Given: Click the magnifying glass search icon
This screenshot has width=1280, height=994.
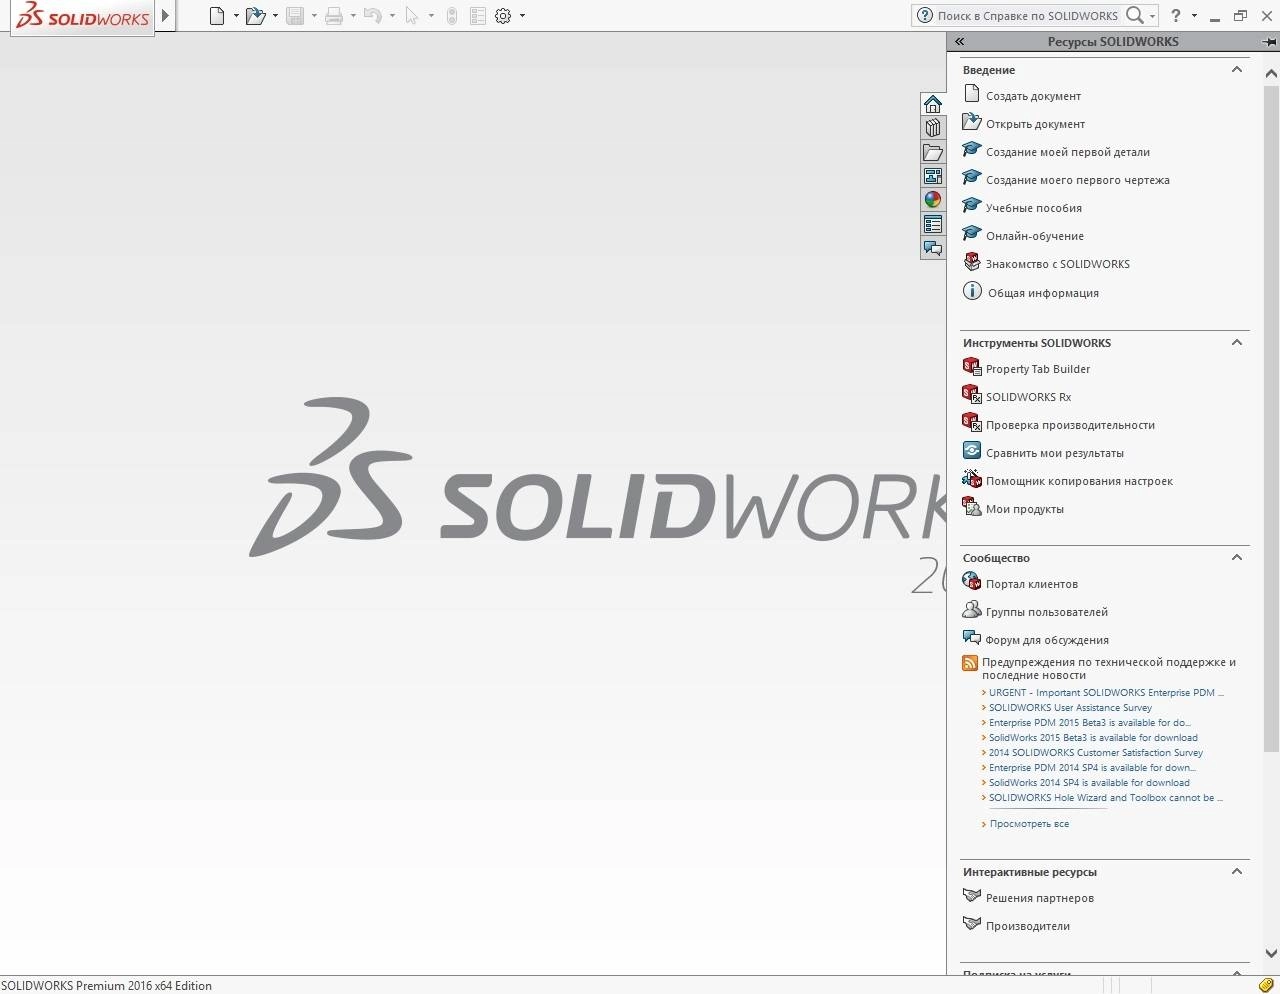Looking at the screenshot, I should point(1134,15).
